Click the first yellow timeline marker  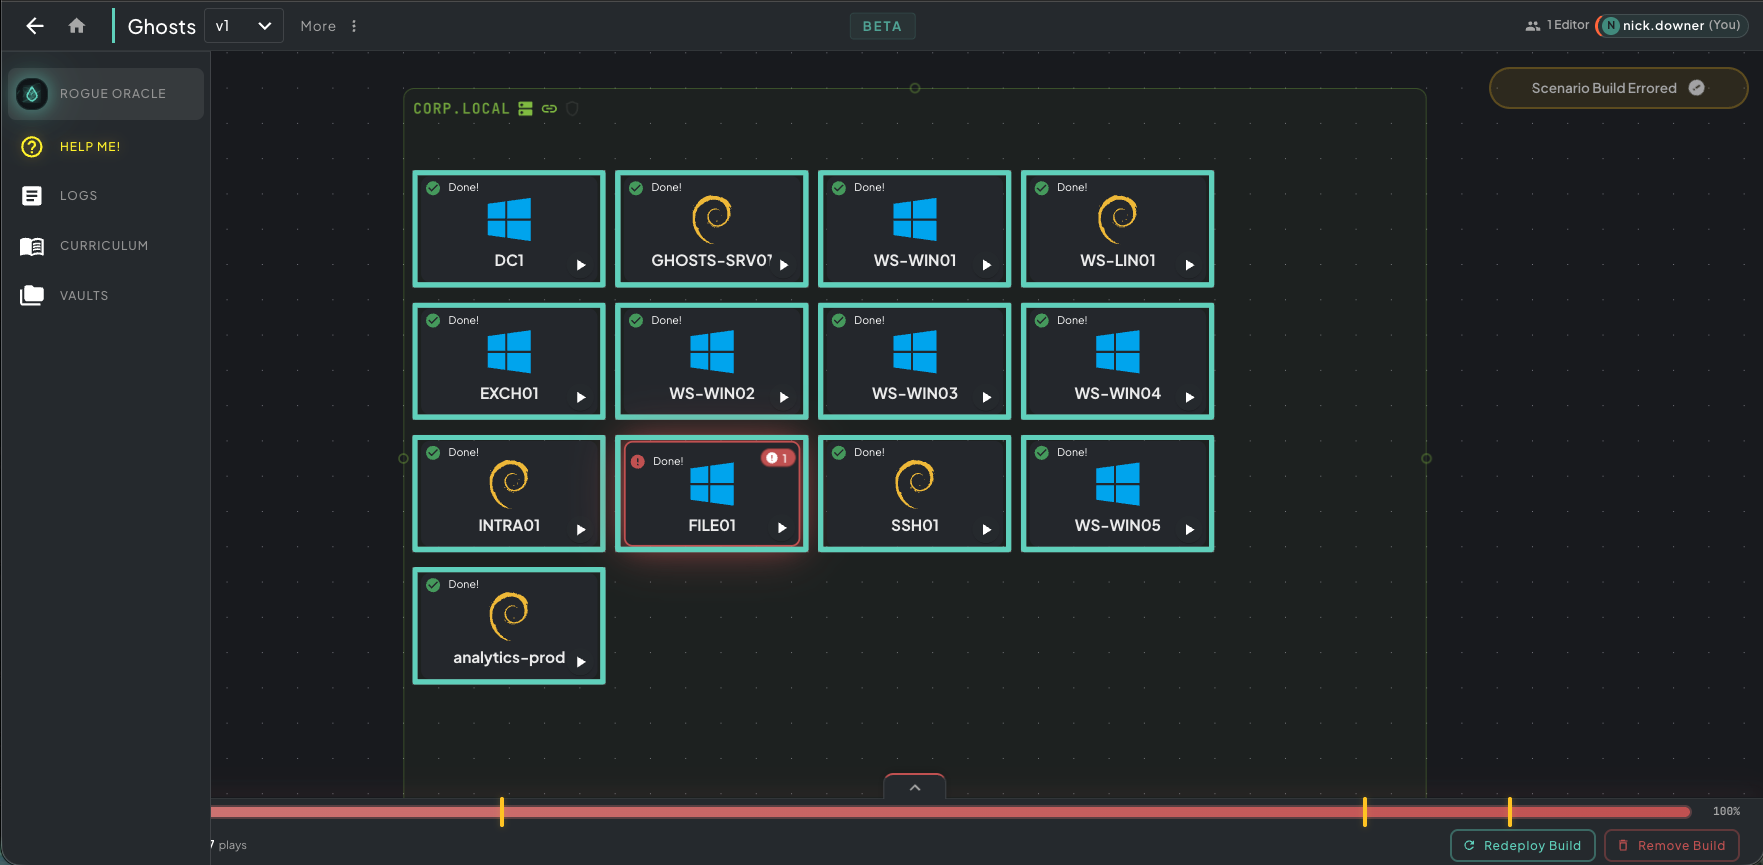[x=502, y=812]
